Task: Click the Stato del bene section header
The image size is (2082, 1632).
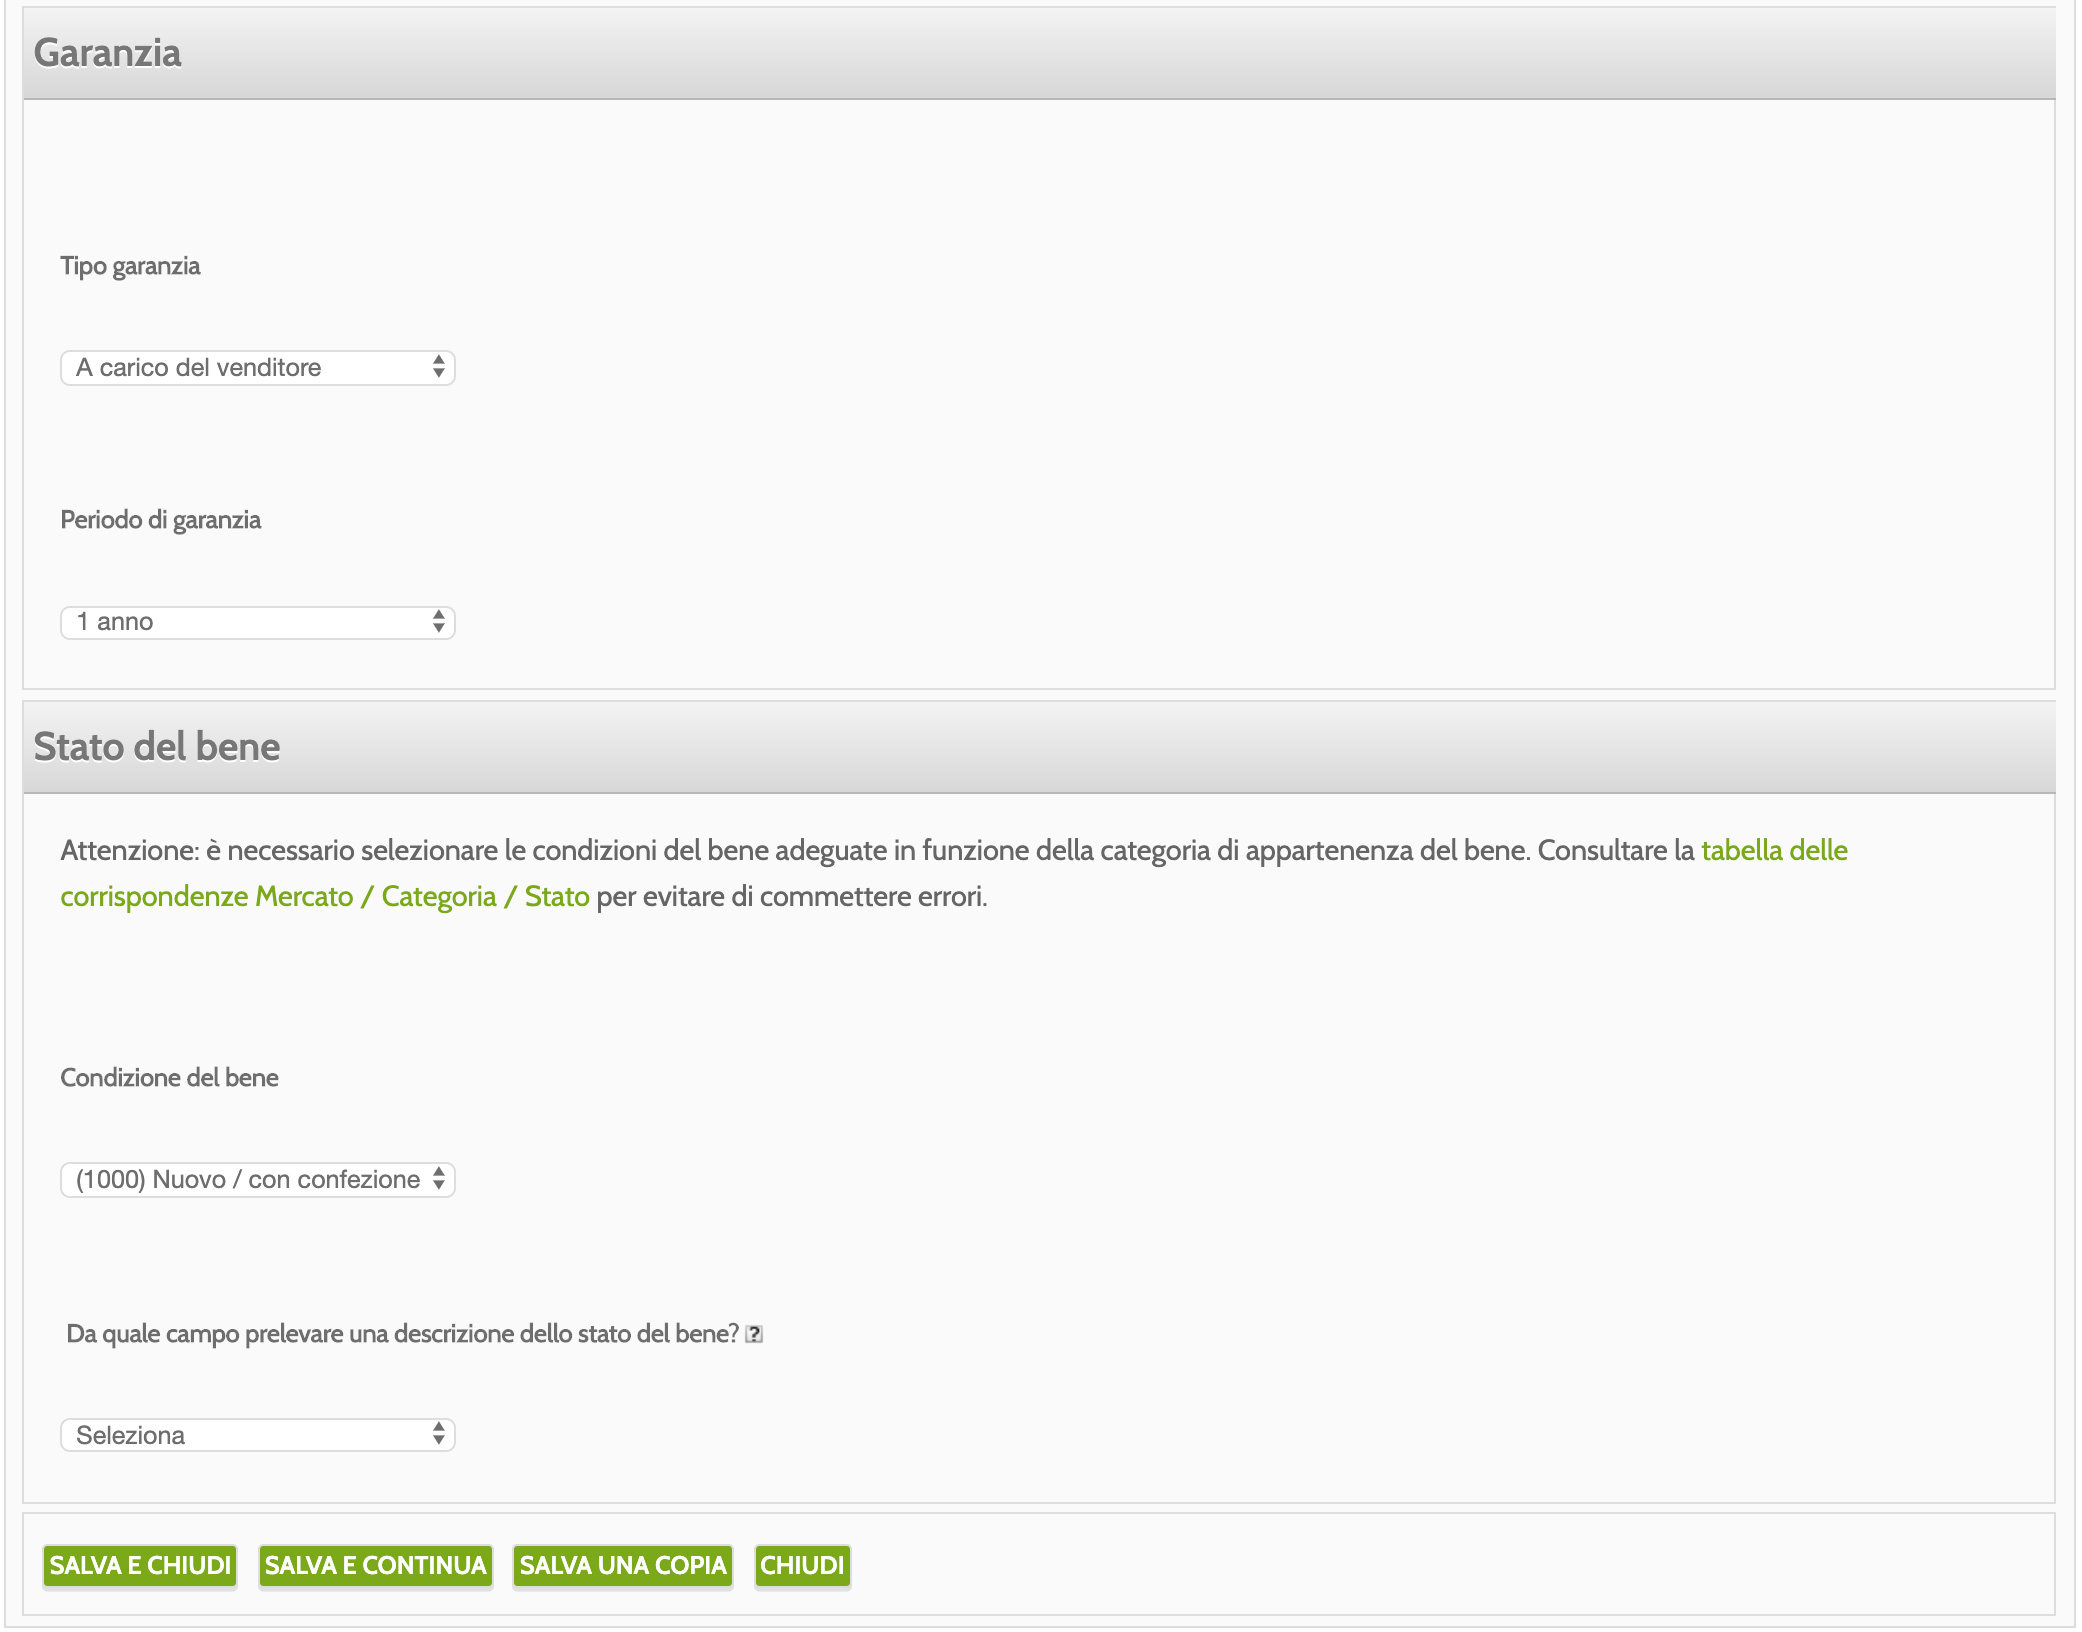Action: pos(1039,747)
